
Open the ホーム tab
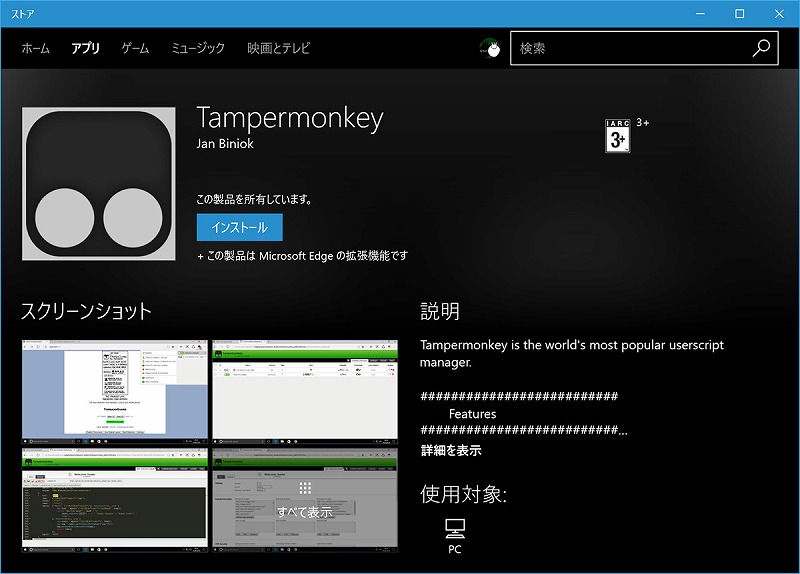click(36, 48)
